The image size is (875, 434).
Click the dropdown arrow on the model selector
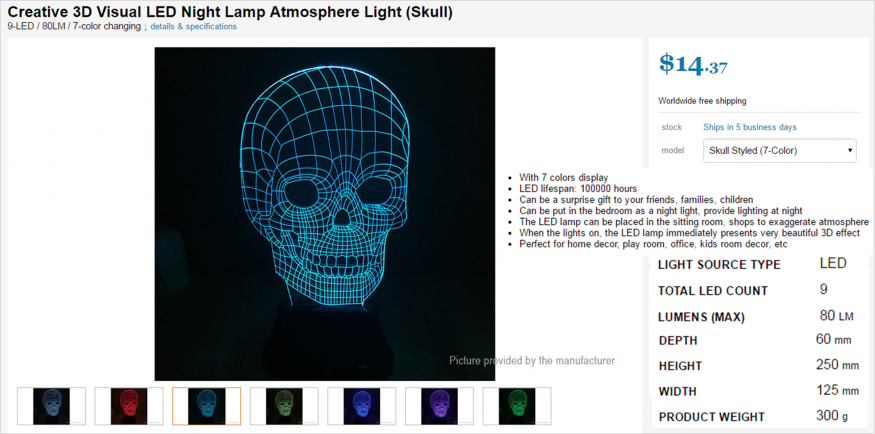[849, 151]
